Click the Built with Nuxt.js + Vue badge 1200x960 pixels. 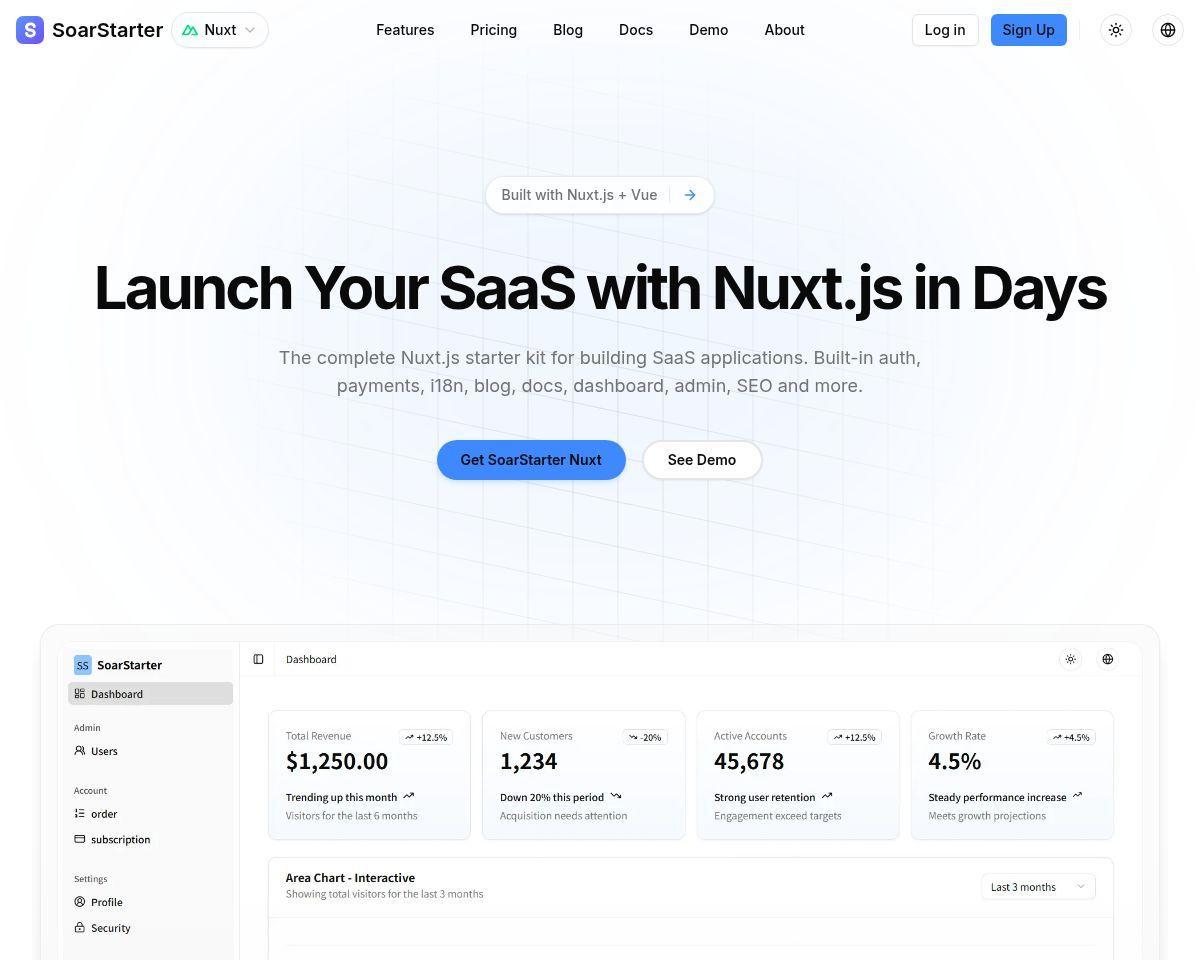[x=600, y=195]
